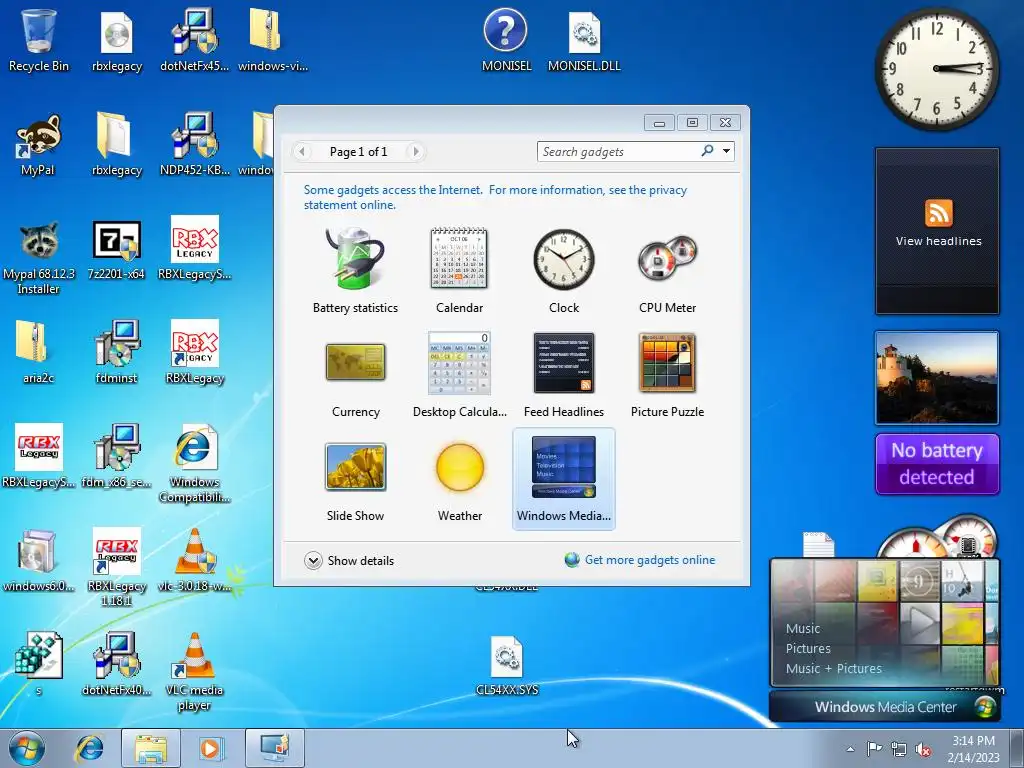Click the slideshow lighthouse picture gadget
Screen dimensions: 1024x768
tap(936, 377)
